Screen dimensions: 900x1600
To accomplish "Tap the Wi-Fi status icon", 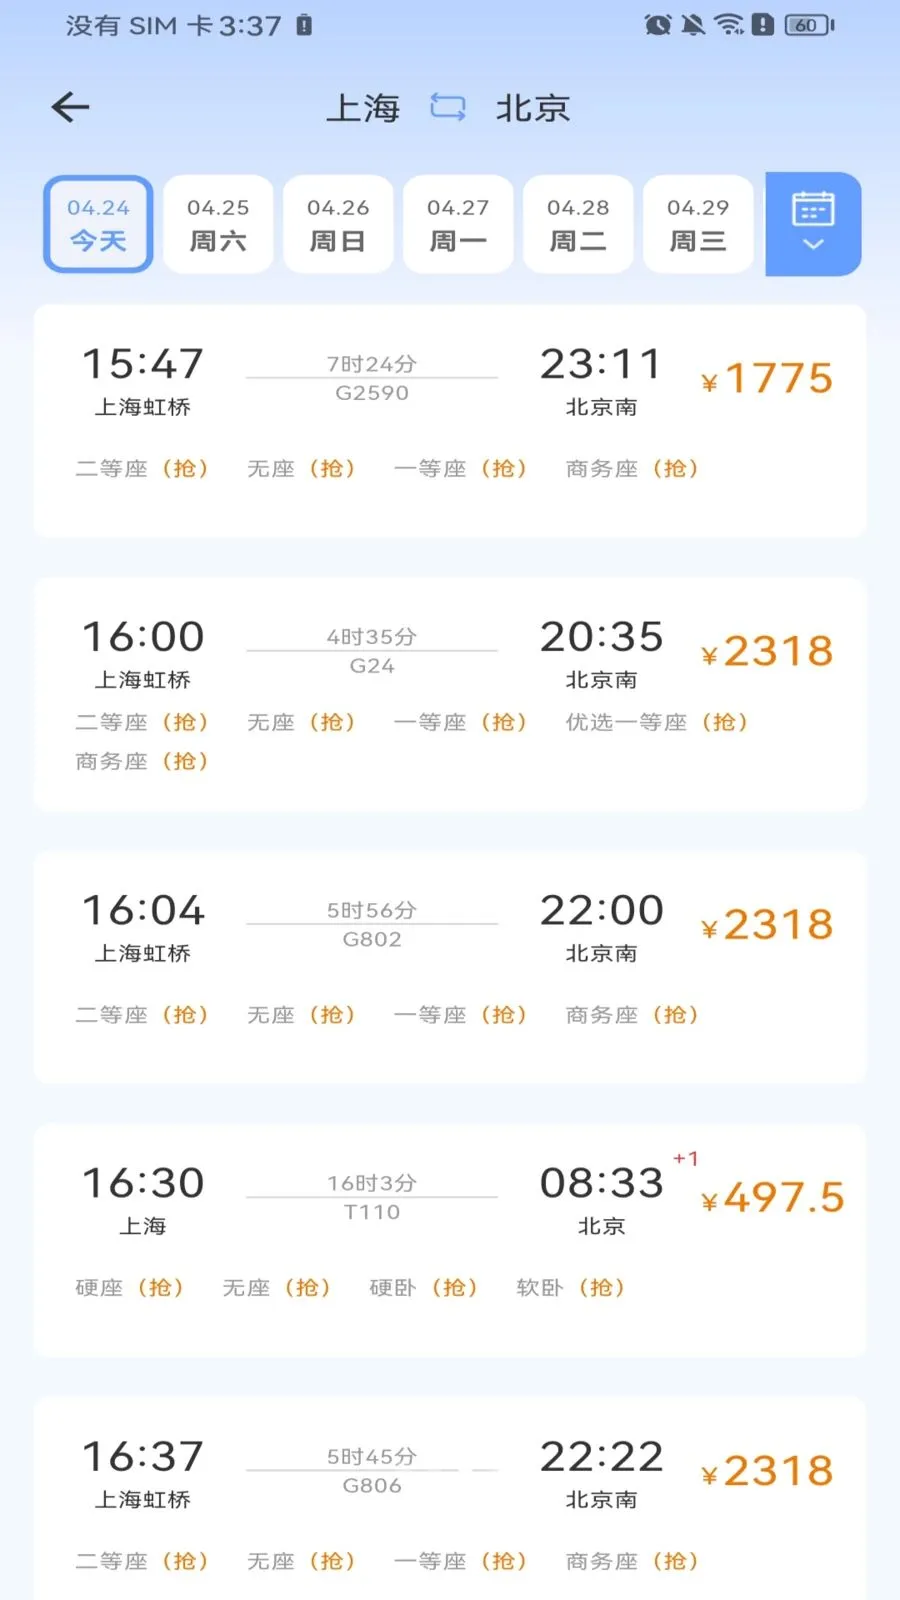I will point(729,25).
